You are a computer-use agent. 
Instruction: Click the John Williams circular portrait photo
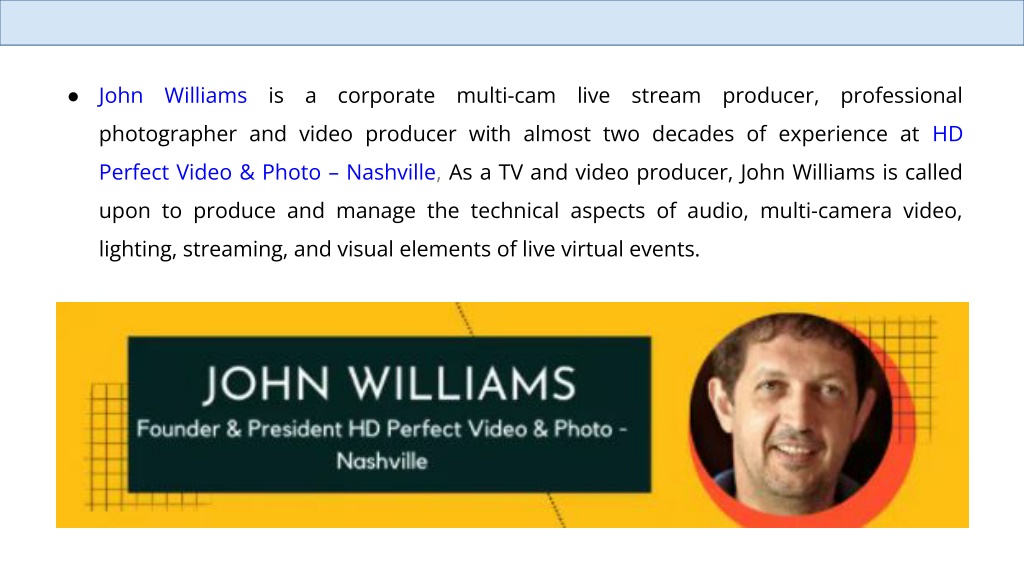click(x=792, y=414)
